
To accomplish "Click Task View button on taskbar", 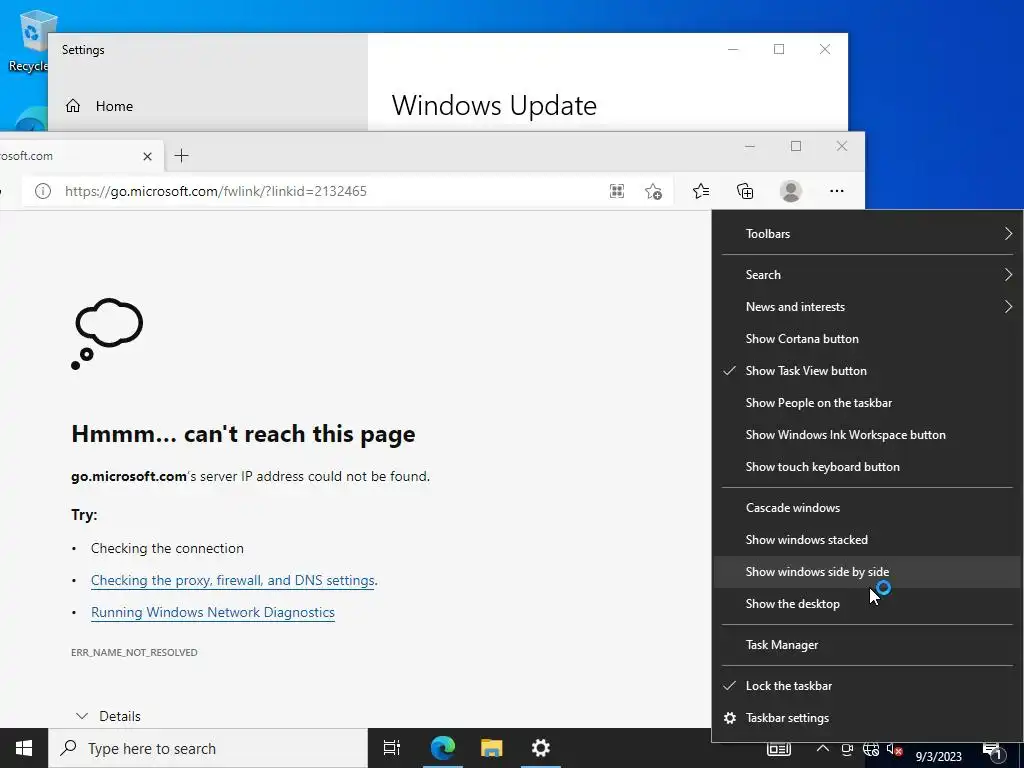I will (x=392, y=748).
